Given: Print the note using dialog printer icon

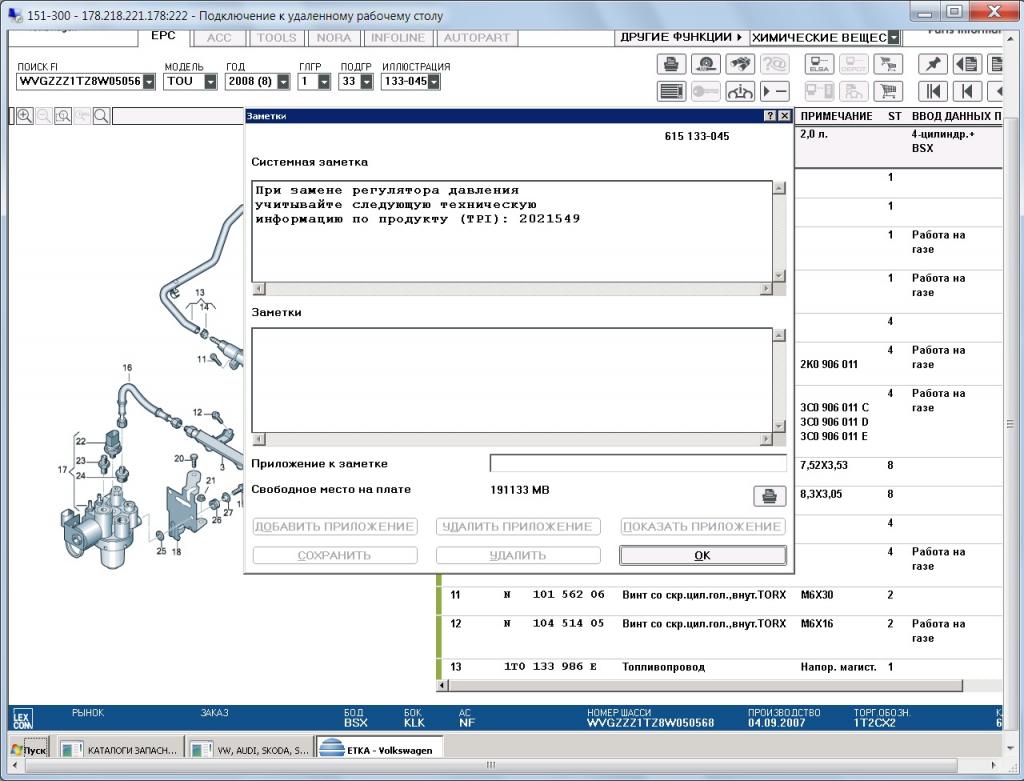Looking at the screenshot, I should 769,496.
